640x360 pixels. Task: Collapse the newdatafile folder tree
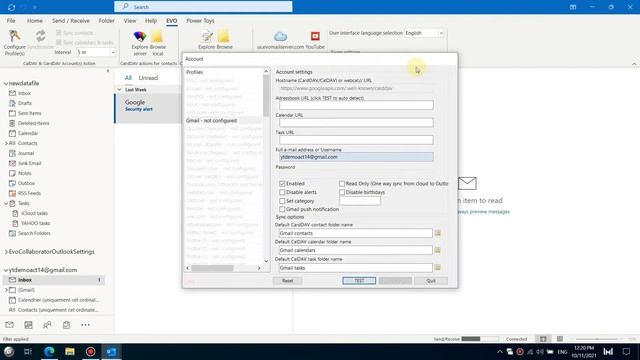tap(6, 83)
